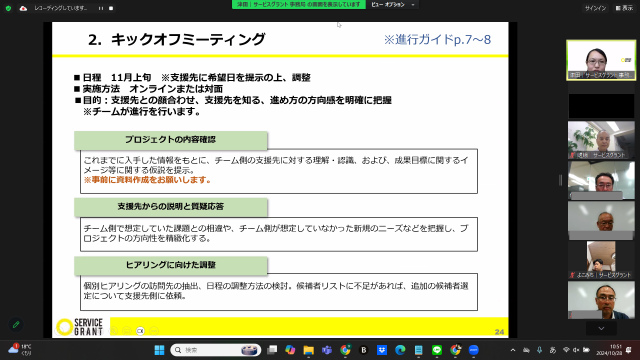
Task: Open Microsoft Teams from the taskbar
Action: click(327, 350)
